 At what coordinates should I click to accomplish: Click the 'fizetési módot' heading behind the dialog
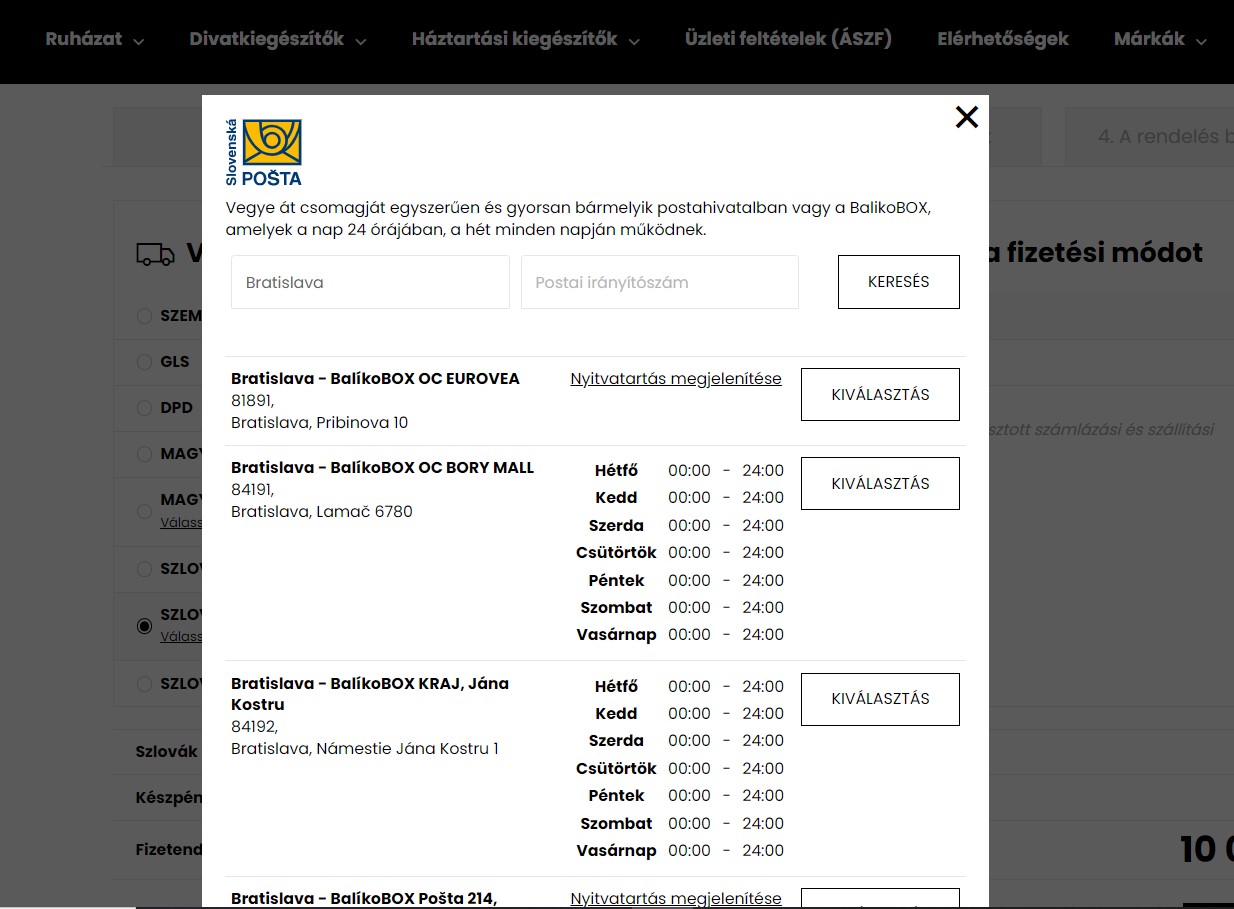coord(1104,253)
